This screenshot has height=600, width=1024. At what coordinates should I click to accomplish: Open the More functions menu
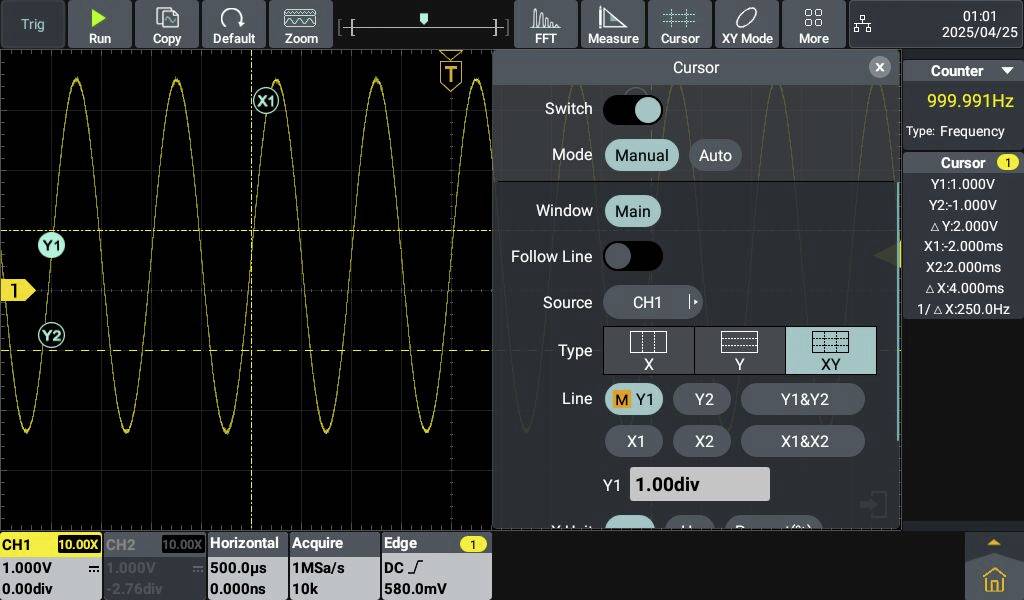click(813, 22)
